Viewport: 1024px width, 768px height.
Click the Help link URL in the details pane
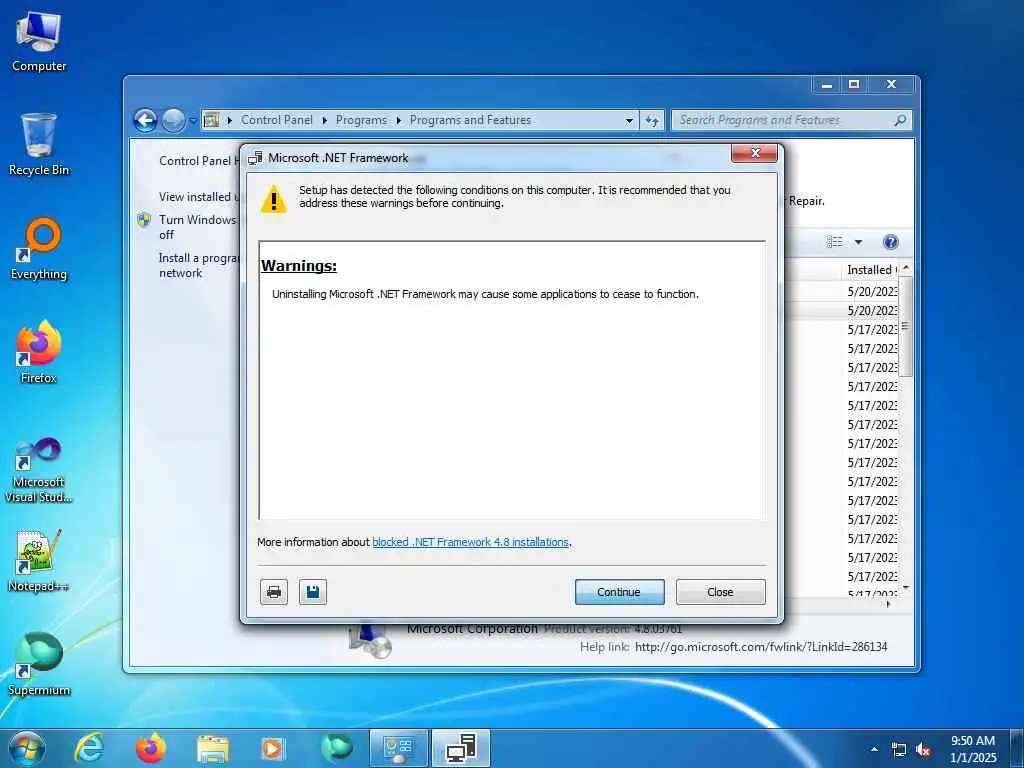[761, 647]
